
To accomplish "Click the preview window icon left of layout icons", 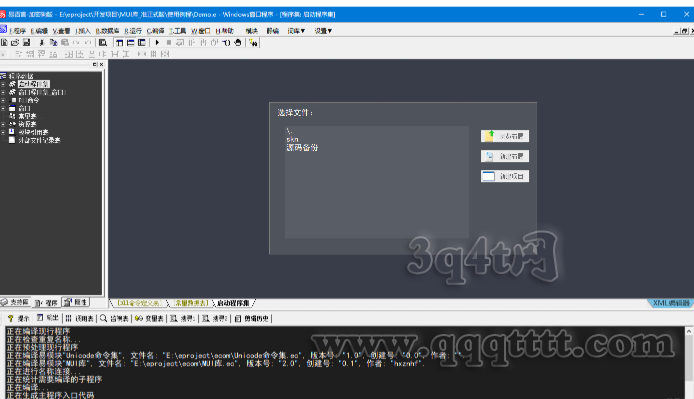I will tap(103, 43).
